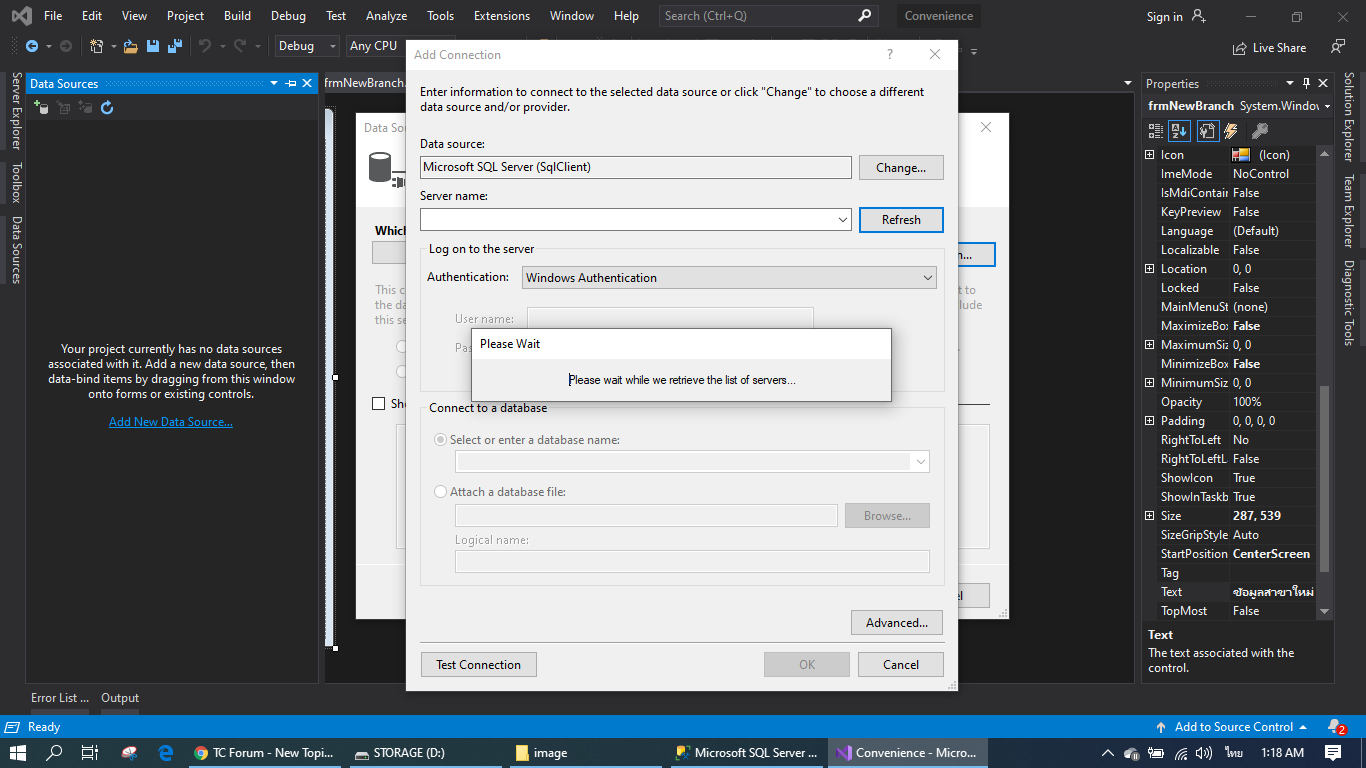The height and width of the screenshot is (768, 1366).
Task: Click Add New Data Source icon in Data Sources
Action: click(42, 107)
